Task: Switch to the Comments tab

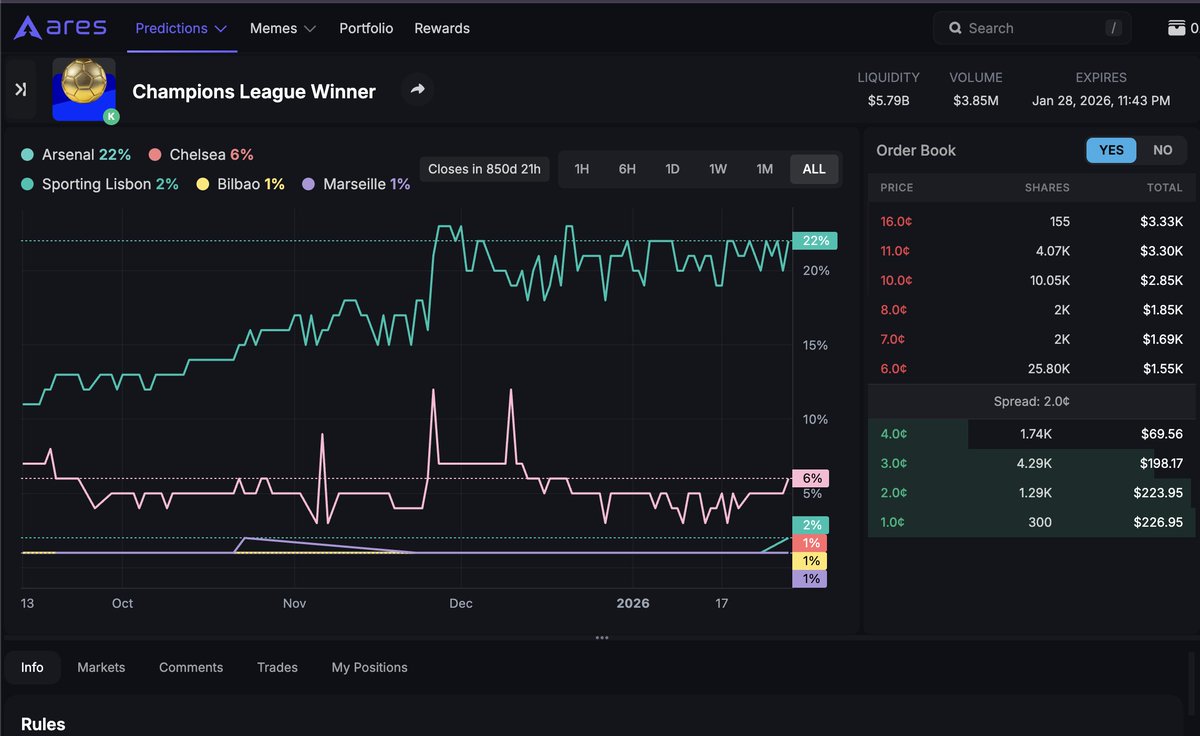Action: tap(191, 667)
